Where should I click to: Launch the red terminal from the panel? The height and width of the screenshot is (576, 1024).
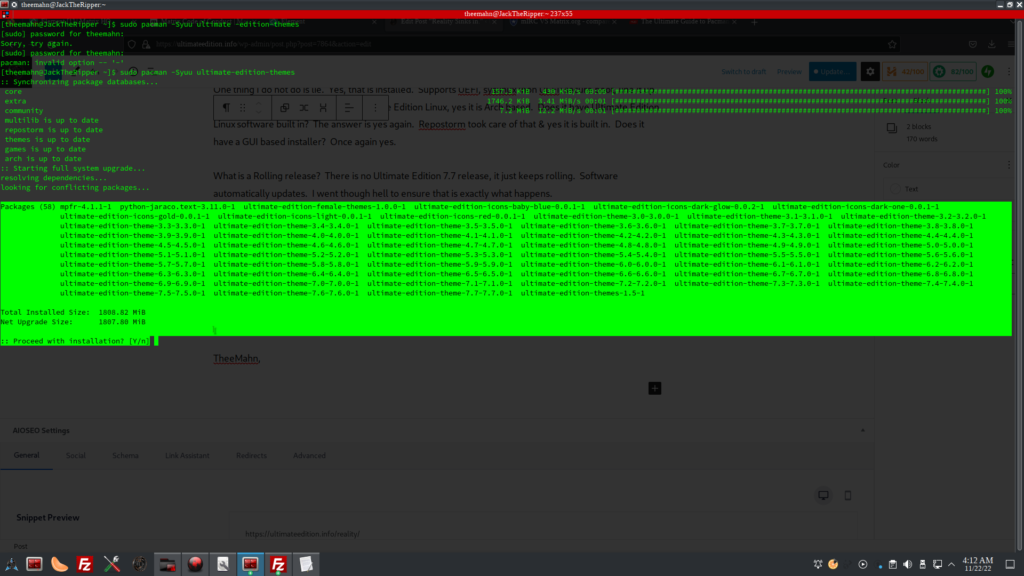pos(35,564)
